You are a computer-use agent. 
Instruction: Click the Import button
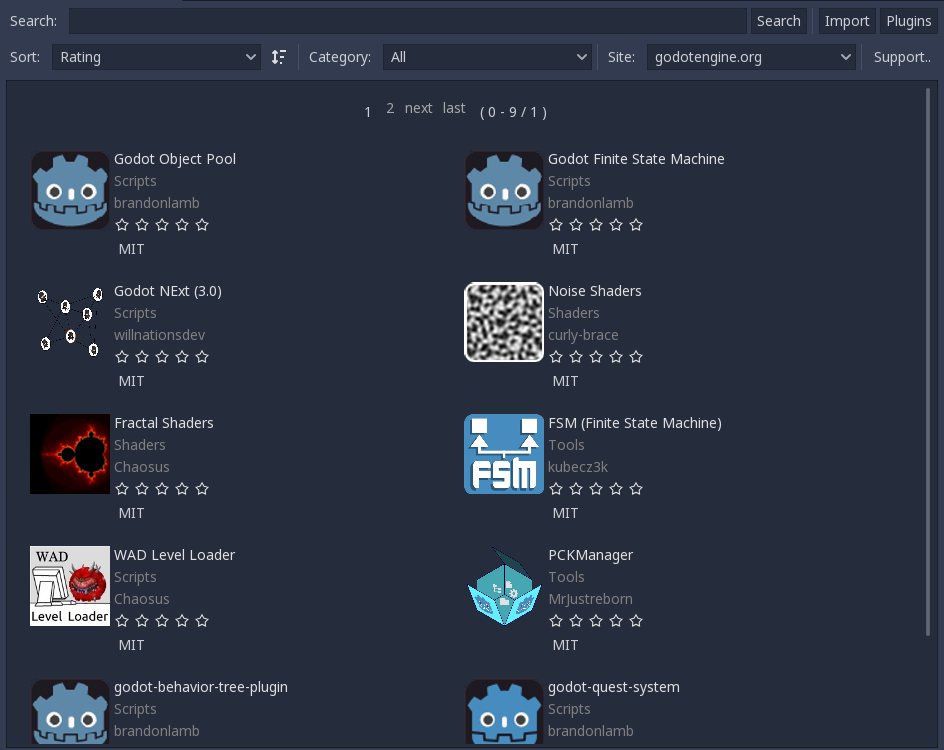tap(846, 21)
